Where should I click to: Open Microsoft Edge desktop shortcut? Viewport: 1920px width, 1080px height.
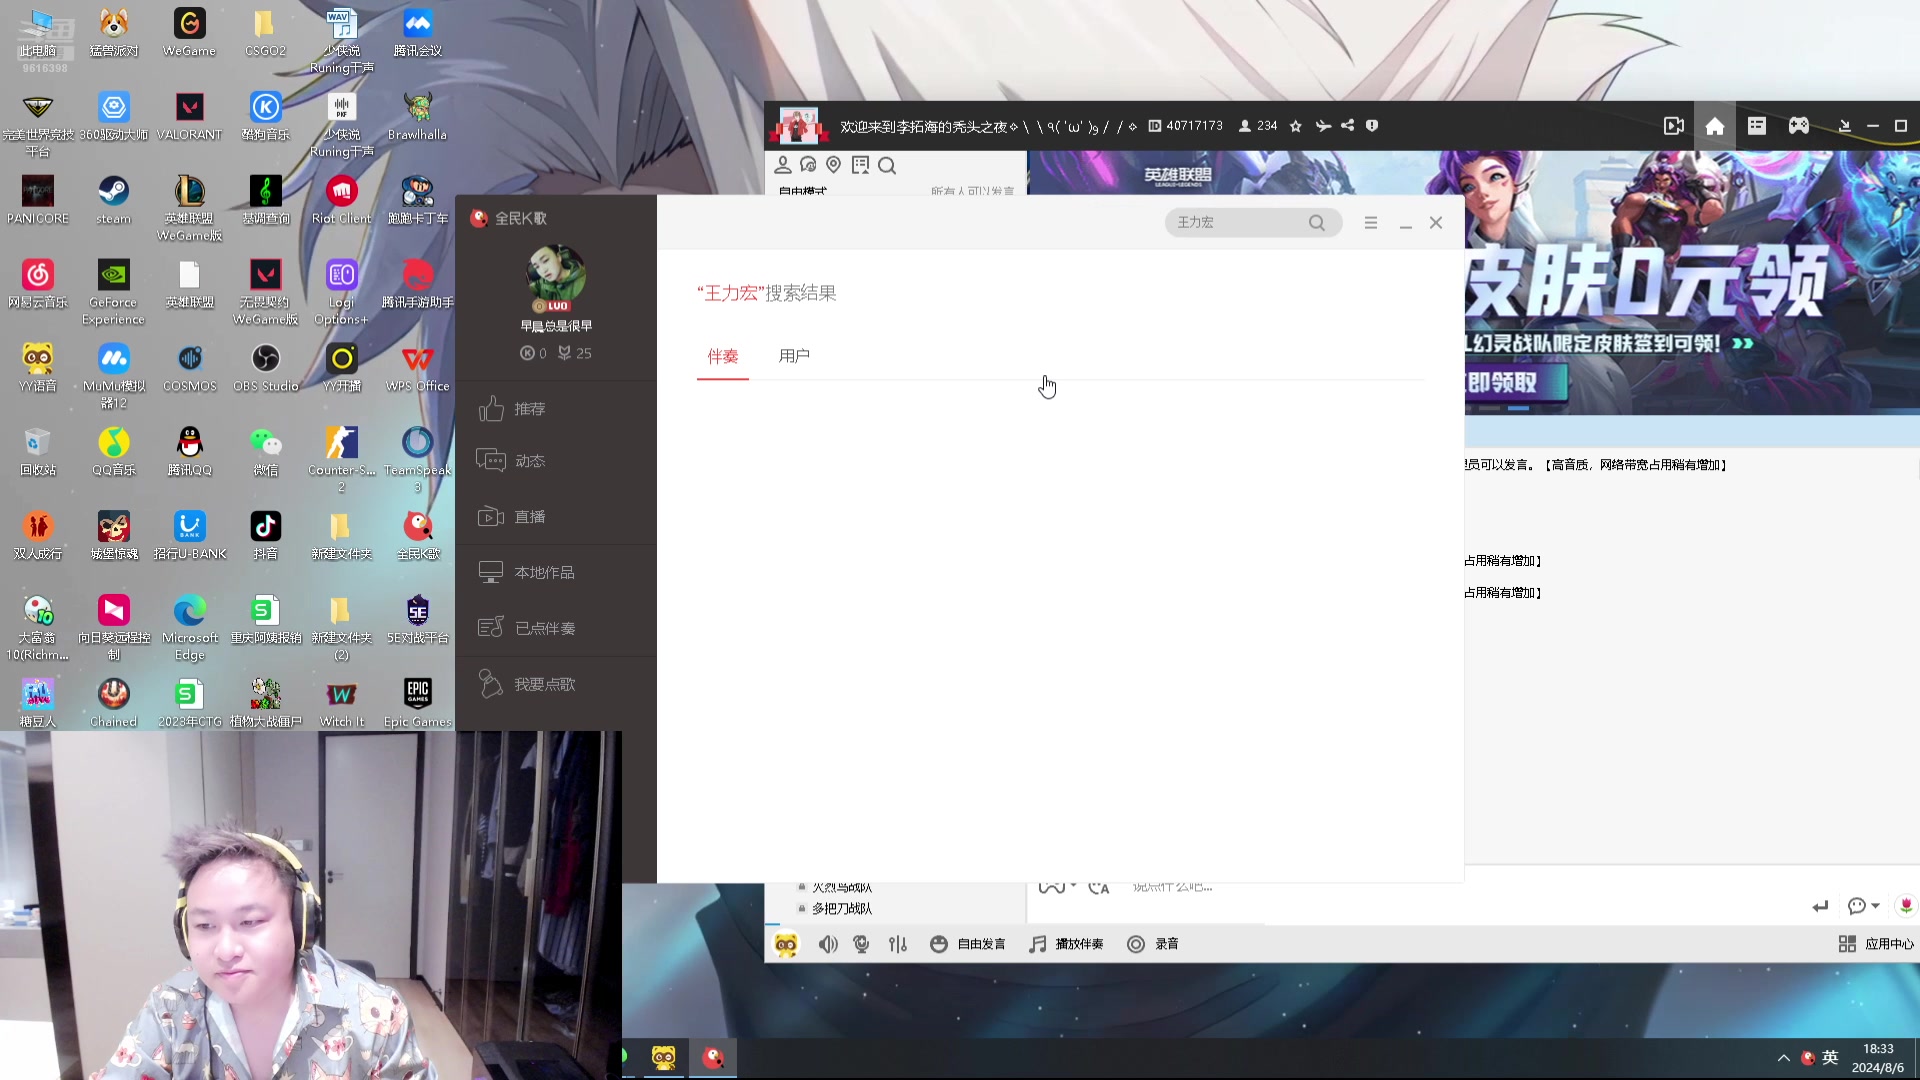click(190, 628)
